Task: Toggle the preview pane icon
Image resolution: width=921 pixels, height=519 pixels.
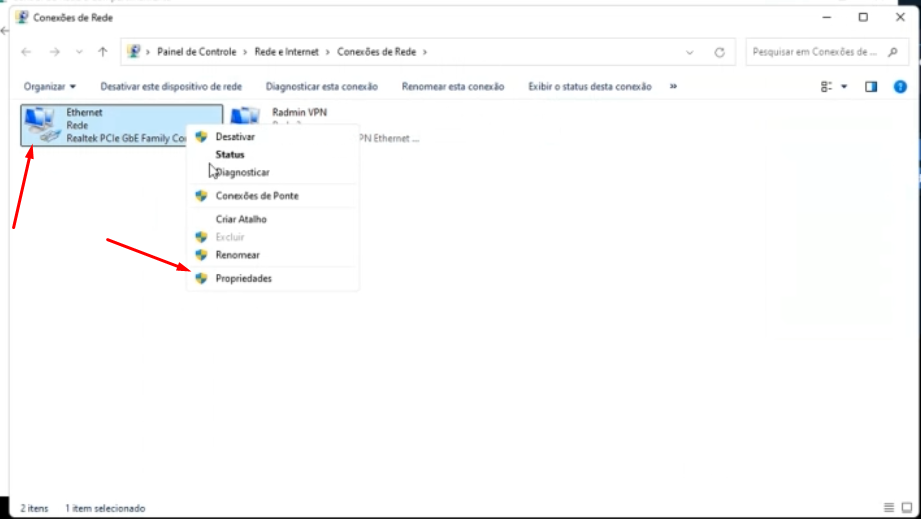Action: (871, 87)
